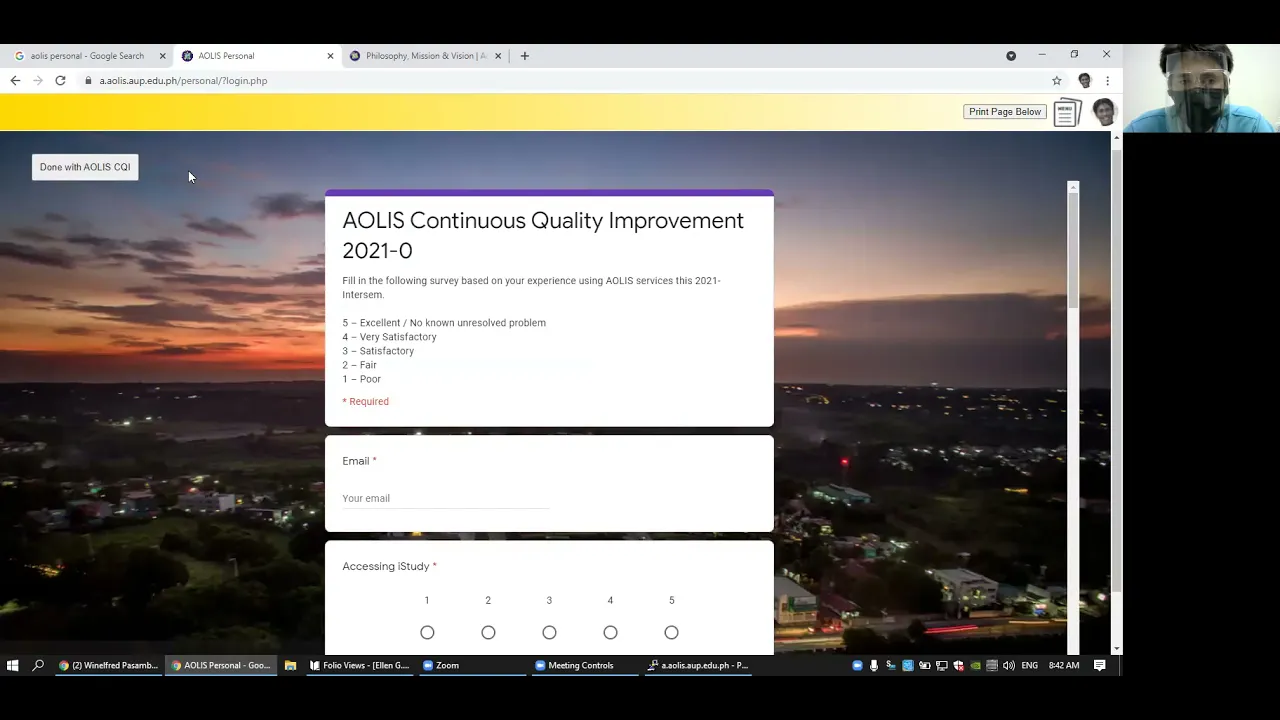Viewport: 1280px width, 720px height.
Task: Focus the Your email input field
Action: [445, 498]
